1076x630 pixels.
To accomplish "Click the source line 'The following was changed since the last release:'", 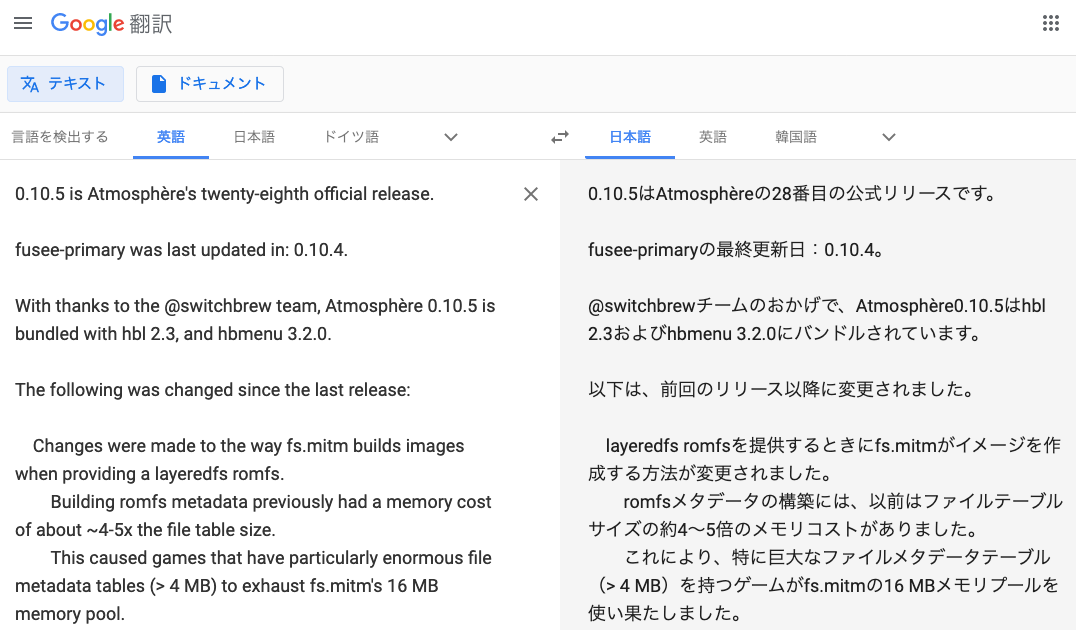I will pos(213,390).
